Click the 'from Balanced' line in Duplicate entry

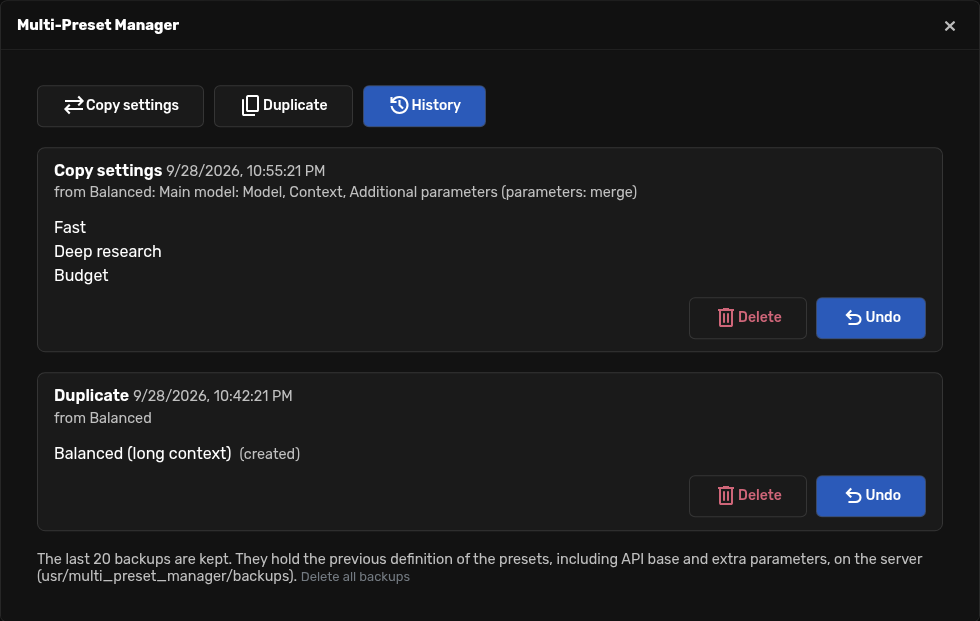pyautogui.click(x=103, y=418)
